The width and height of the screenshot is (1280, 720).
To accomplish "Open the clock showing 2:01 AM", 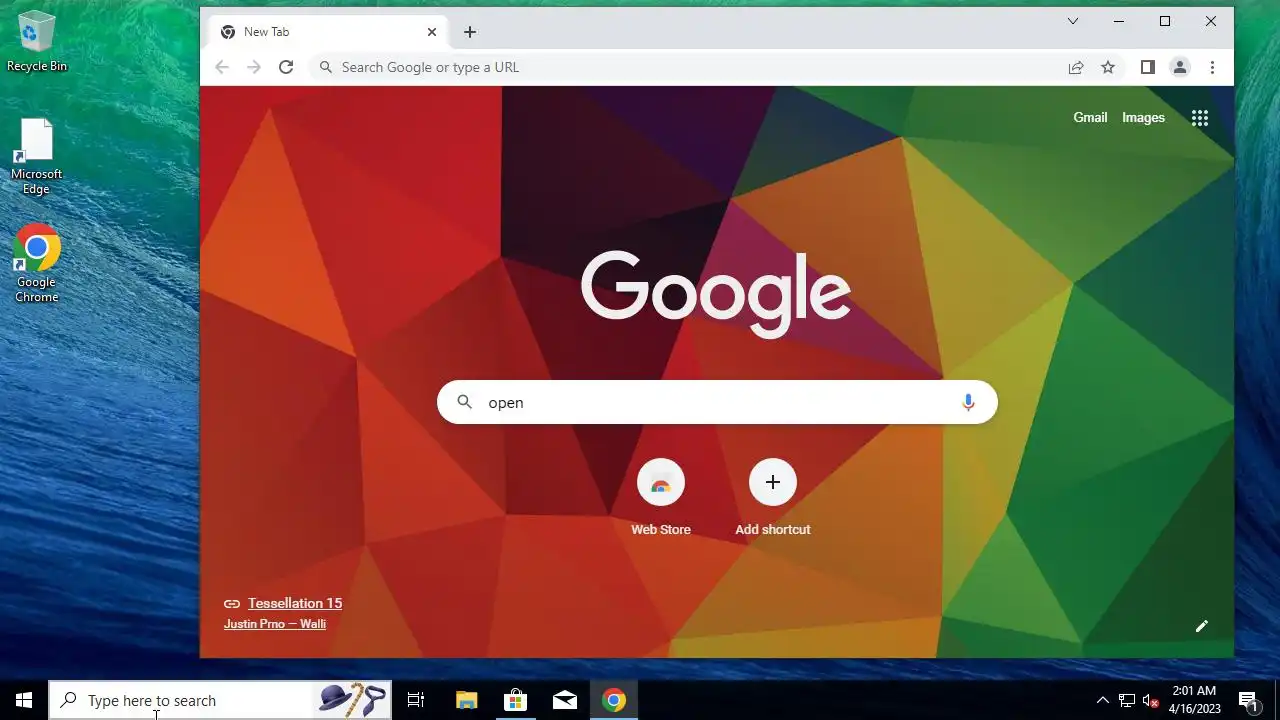I will [1194, 700].
